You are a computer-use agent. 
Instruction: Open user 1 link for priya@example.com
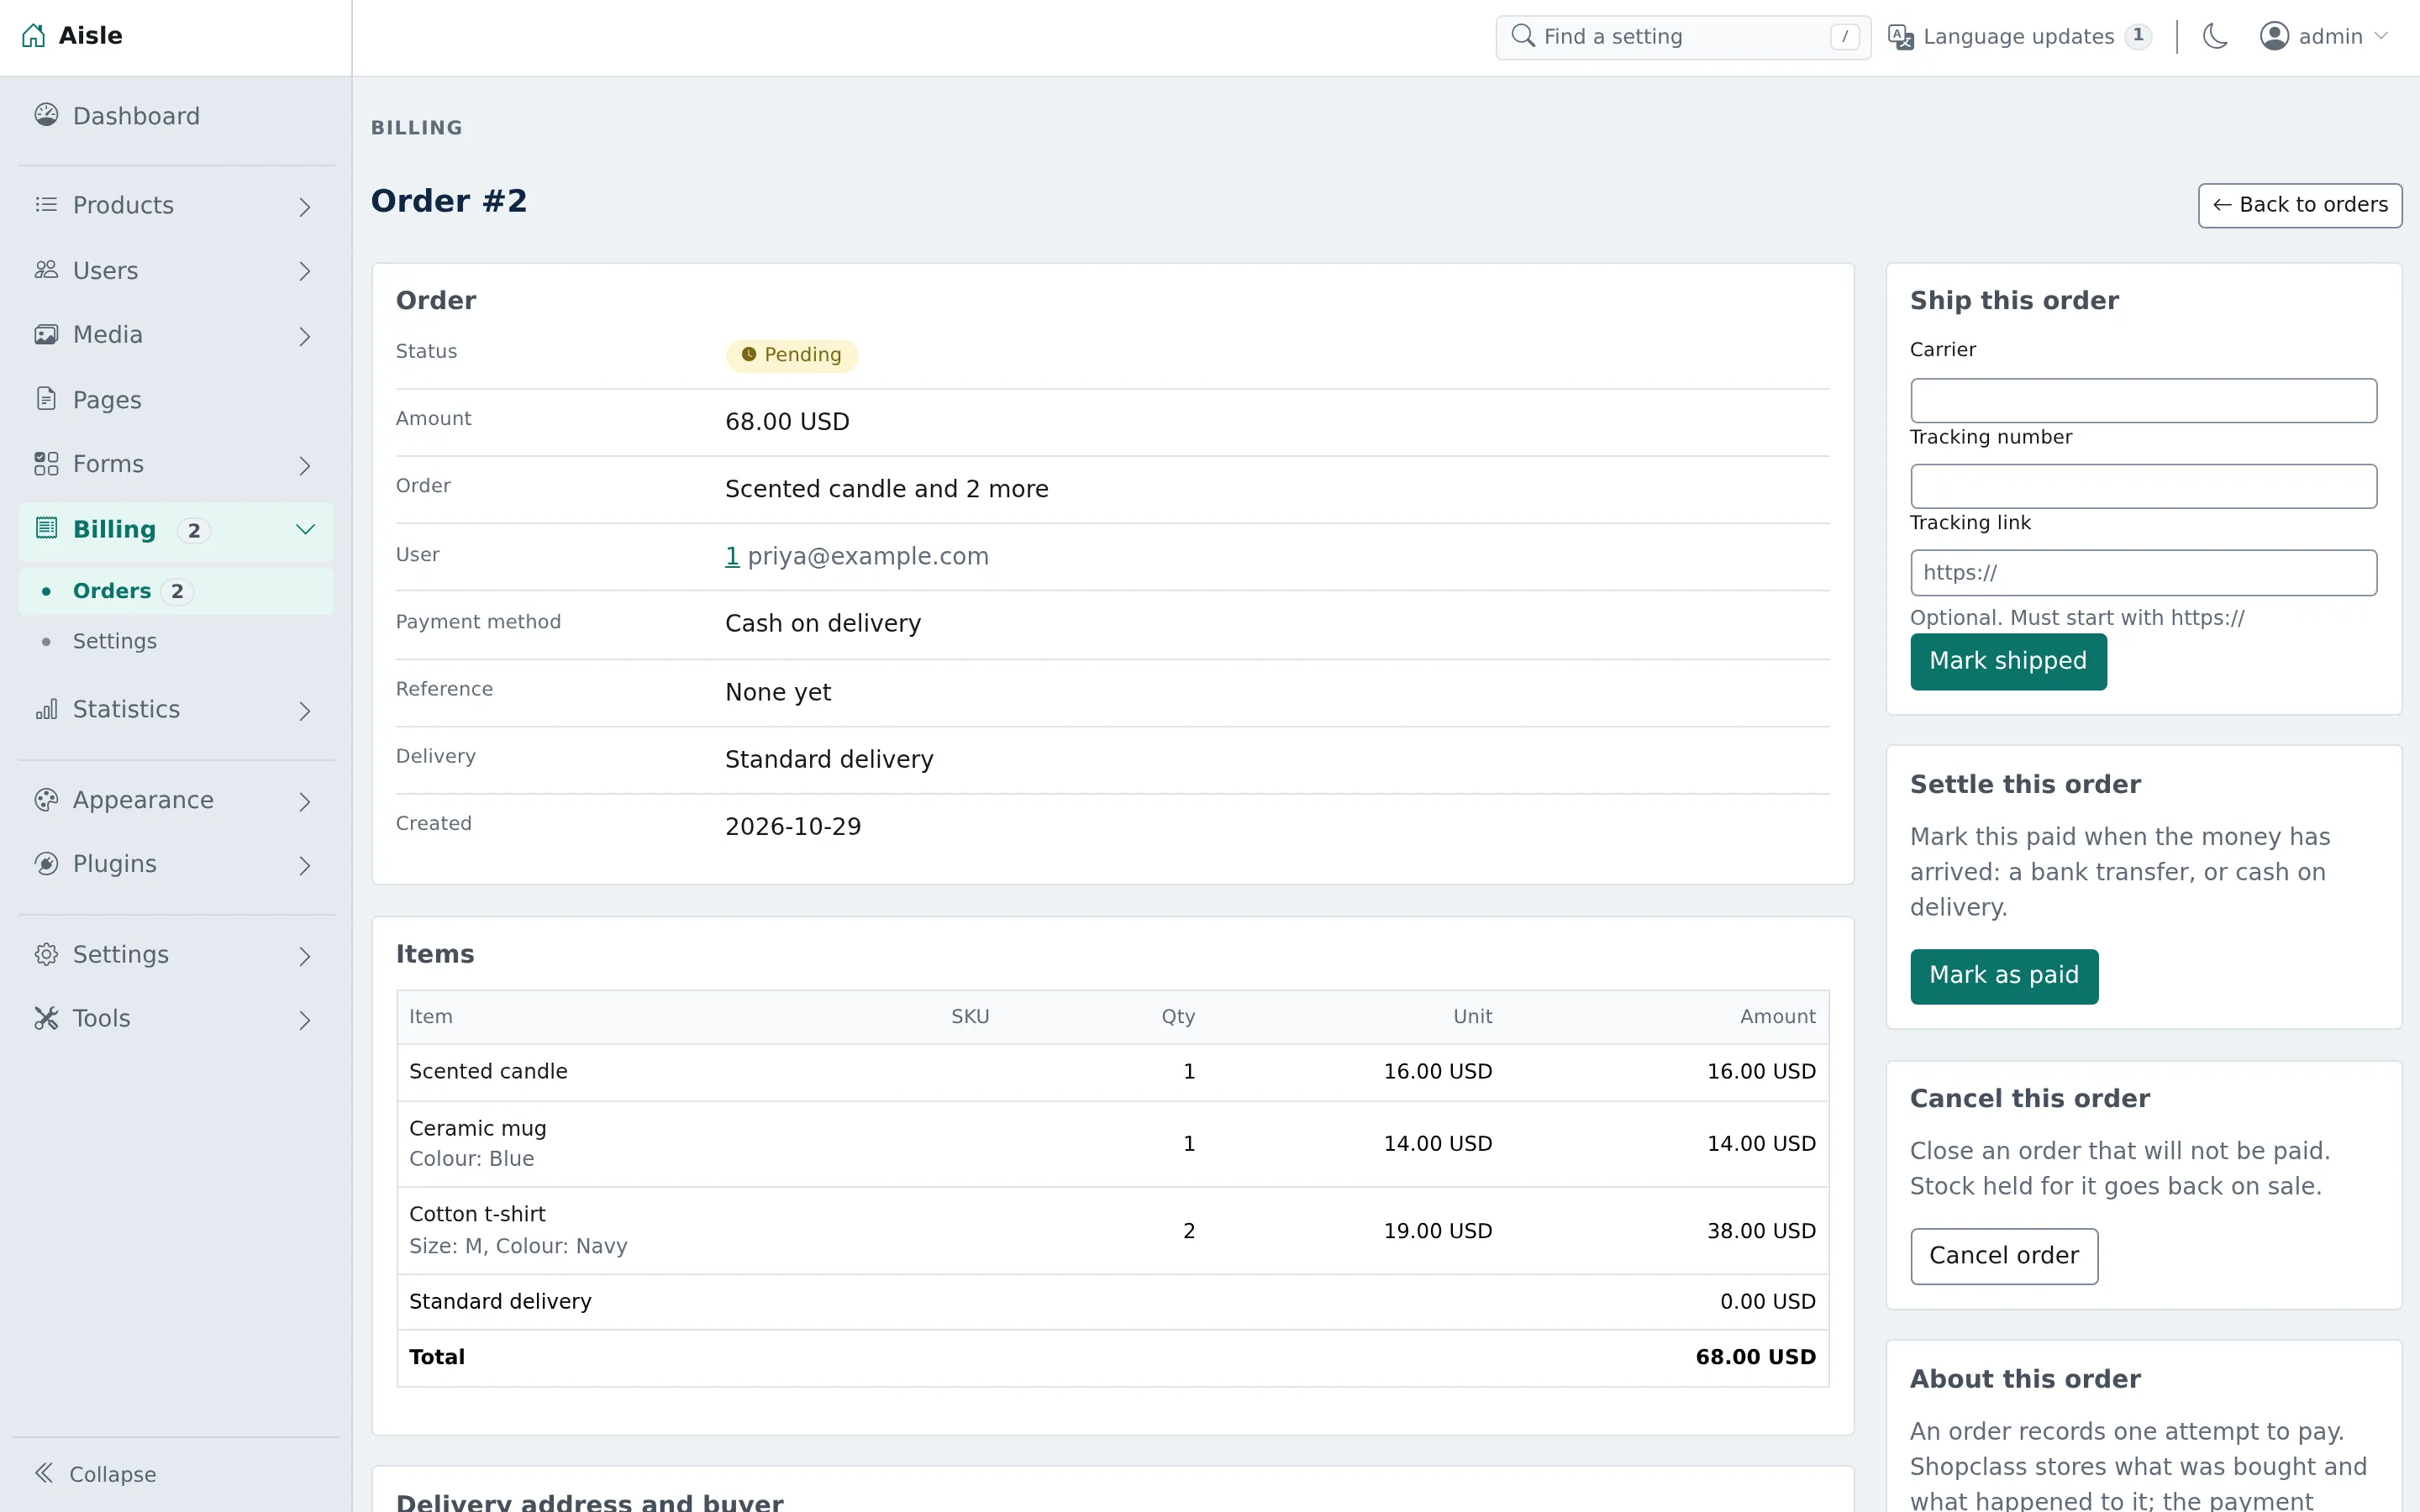click(x=732, y=556)
